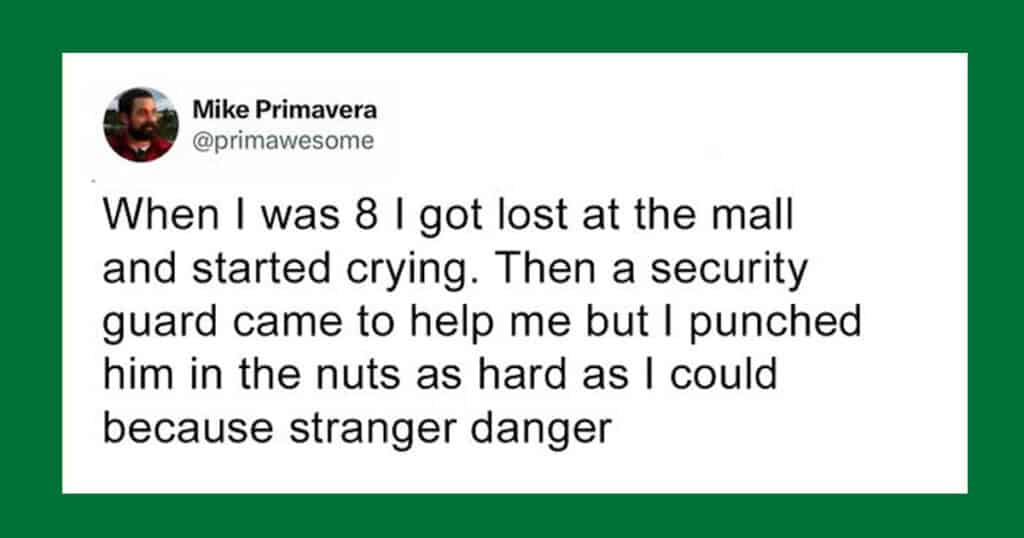Click the word "punched" in the tweet
Image resolution: width=1024 pixels, height=538 pixels.
click(x=775, y=325)
